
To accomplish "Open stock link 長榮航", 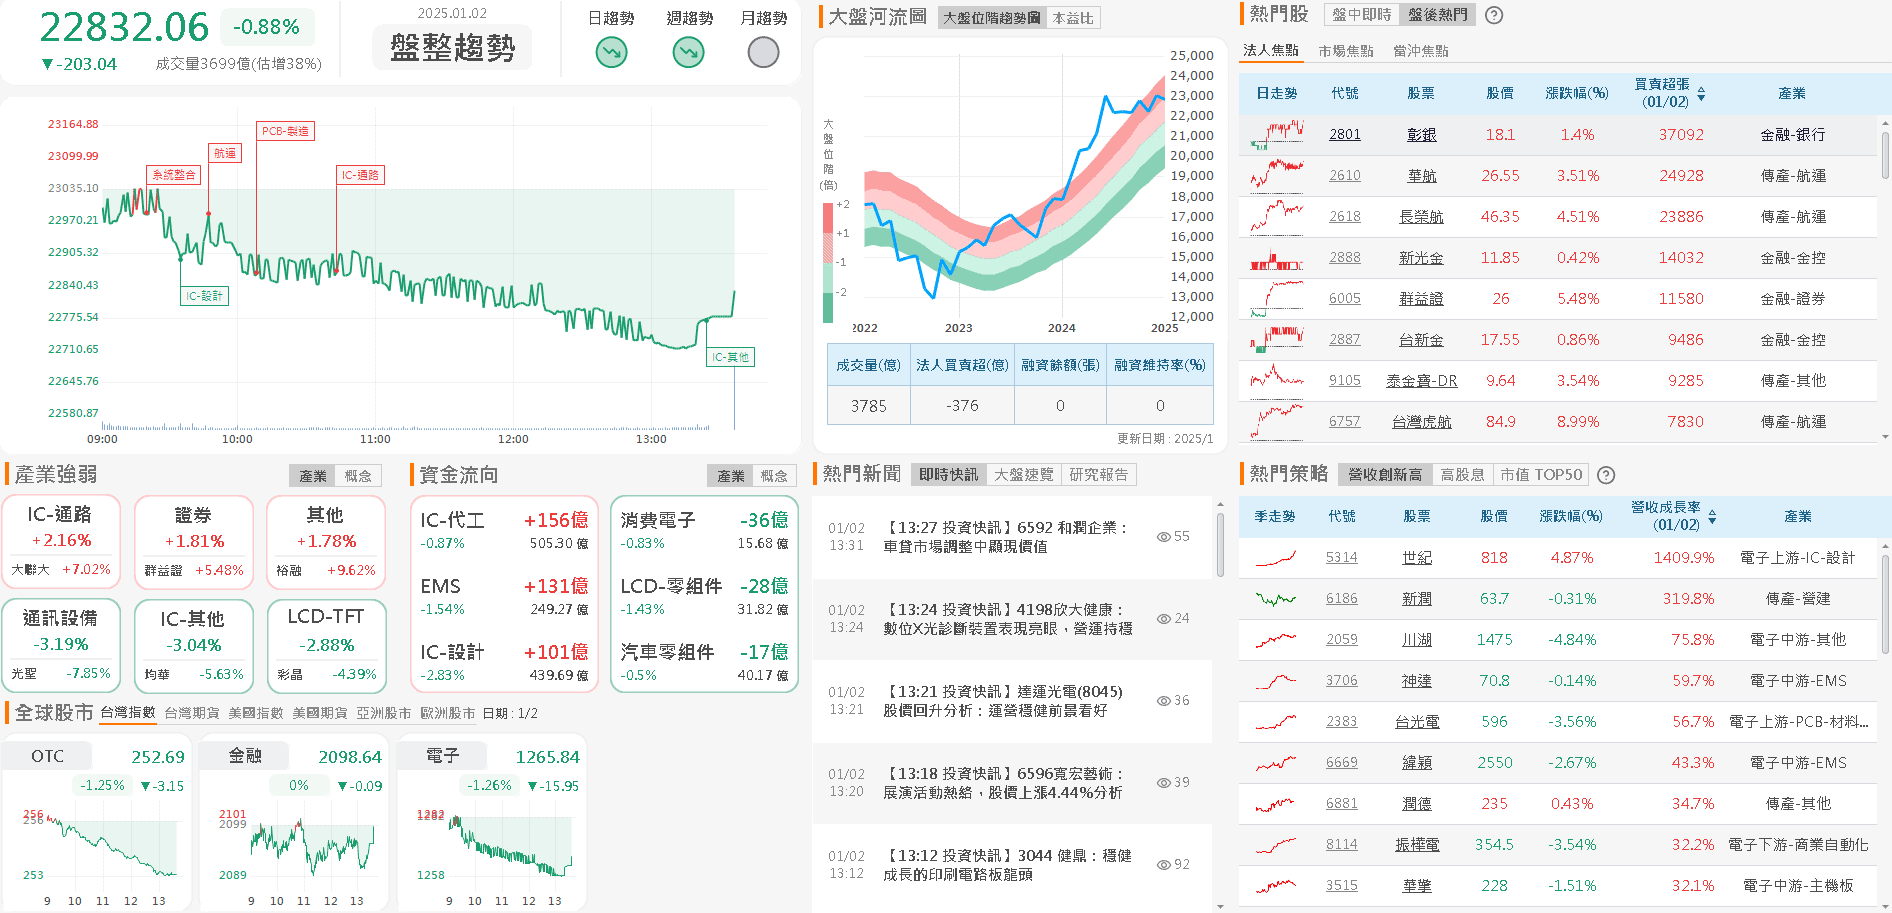I will click(1420, 217).
